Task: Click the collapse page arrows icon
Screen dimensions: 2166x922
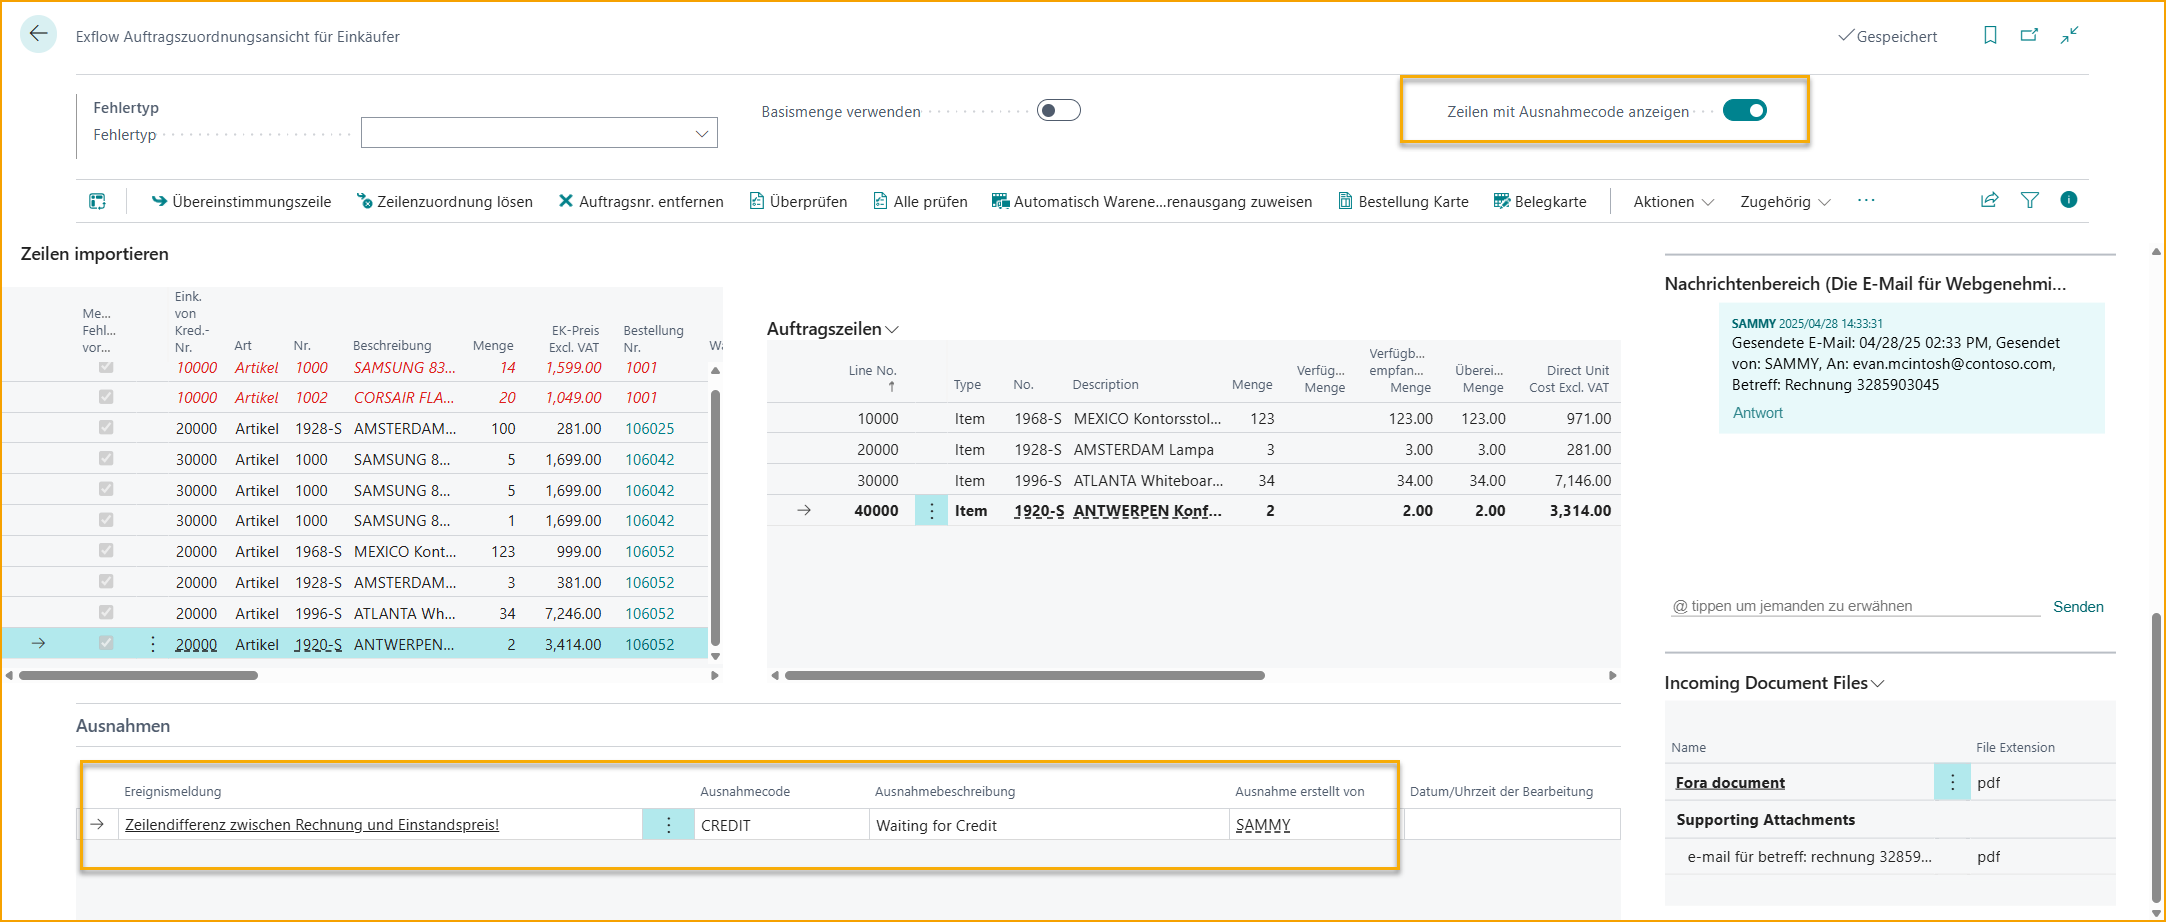Action: pyautogui.click(x=2069, y=35)
